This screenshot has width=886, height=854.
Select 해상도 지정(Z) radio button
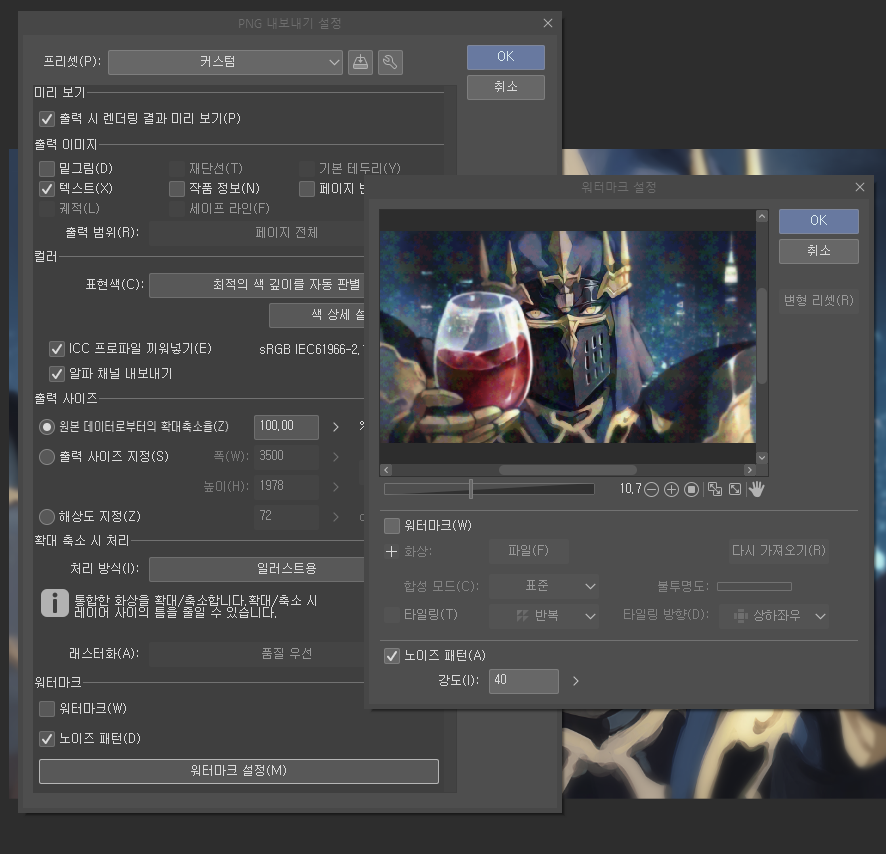click(47, 517)
